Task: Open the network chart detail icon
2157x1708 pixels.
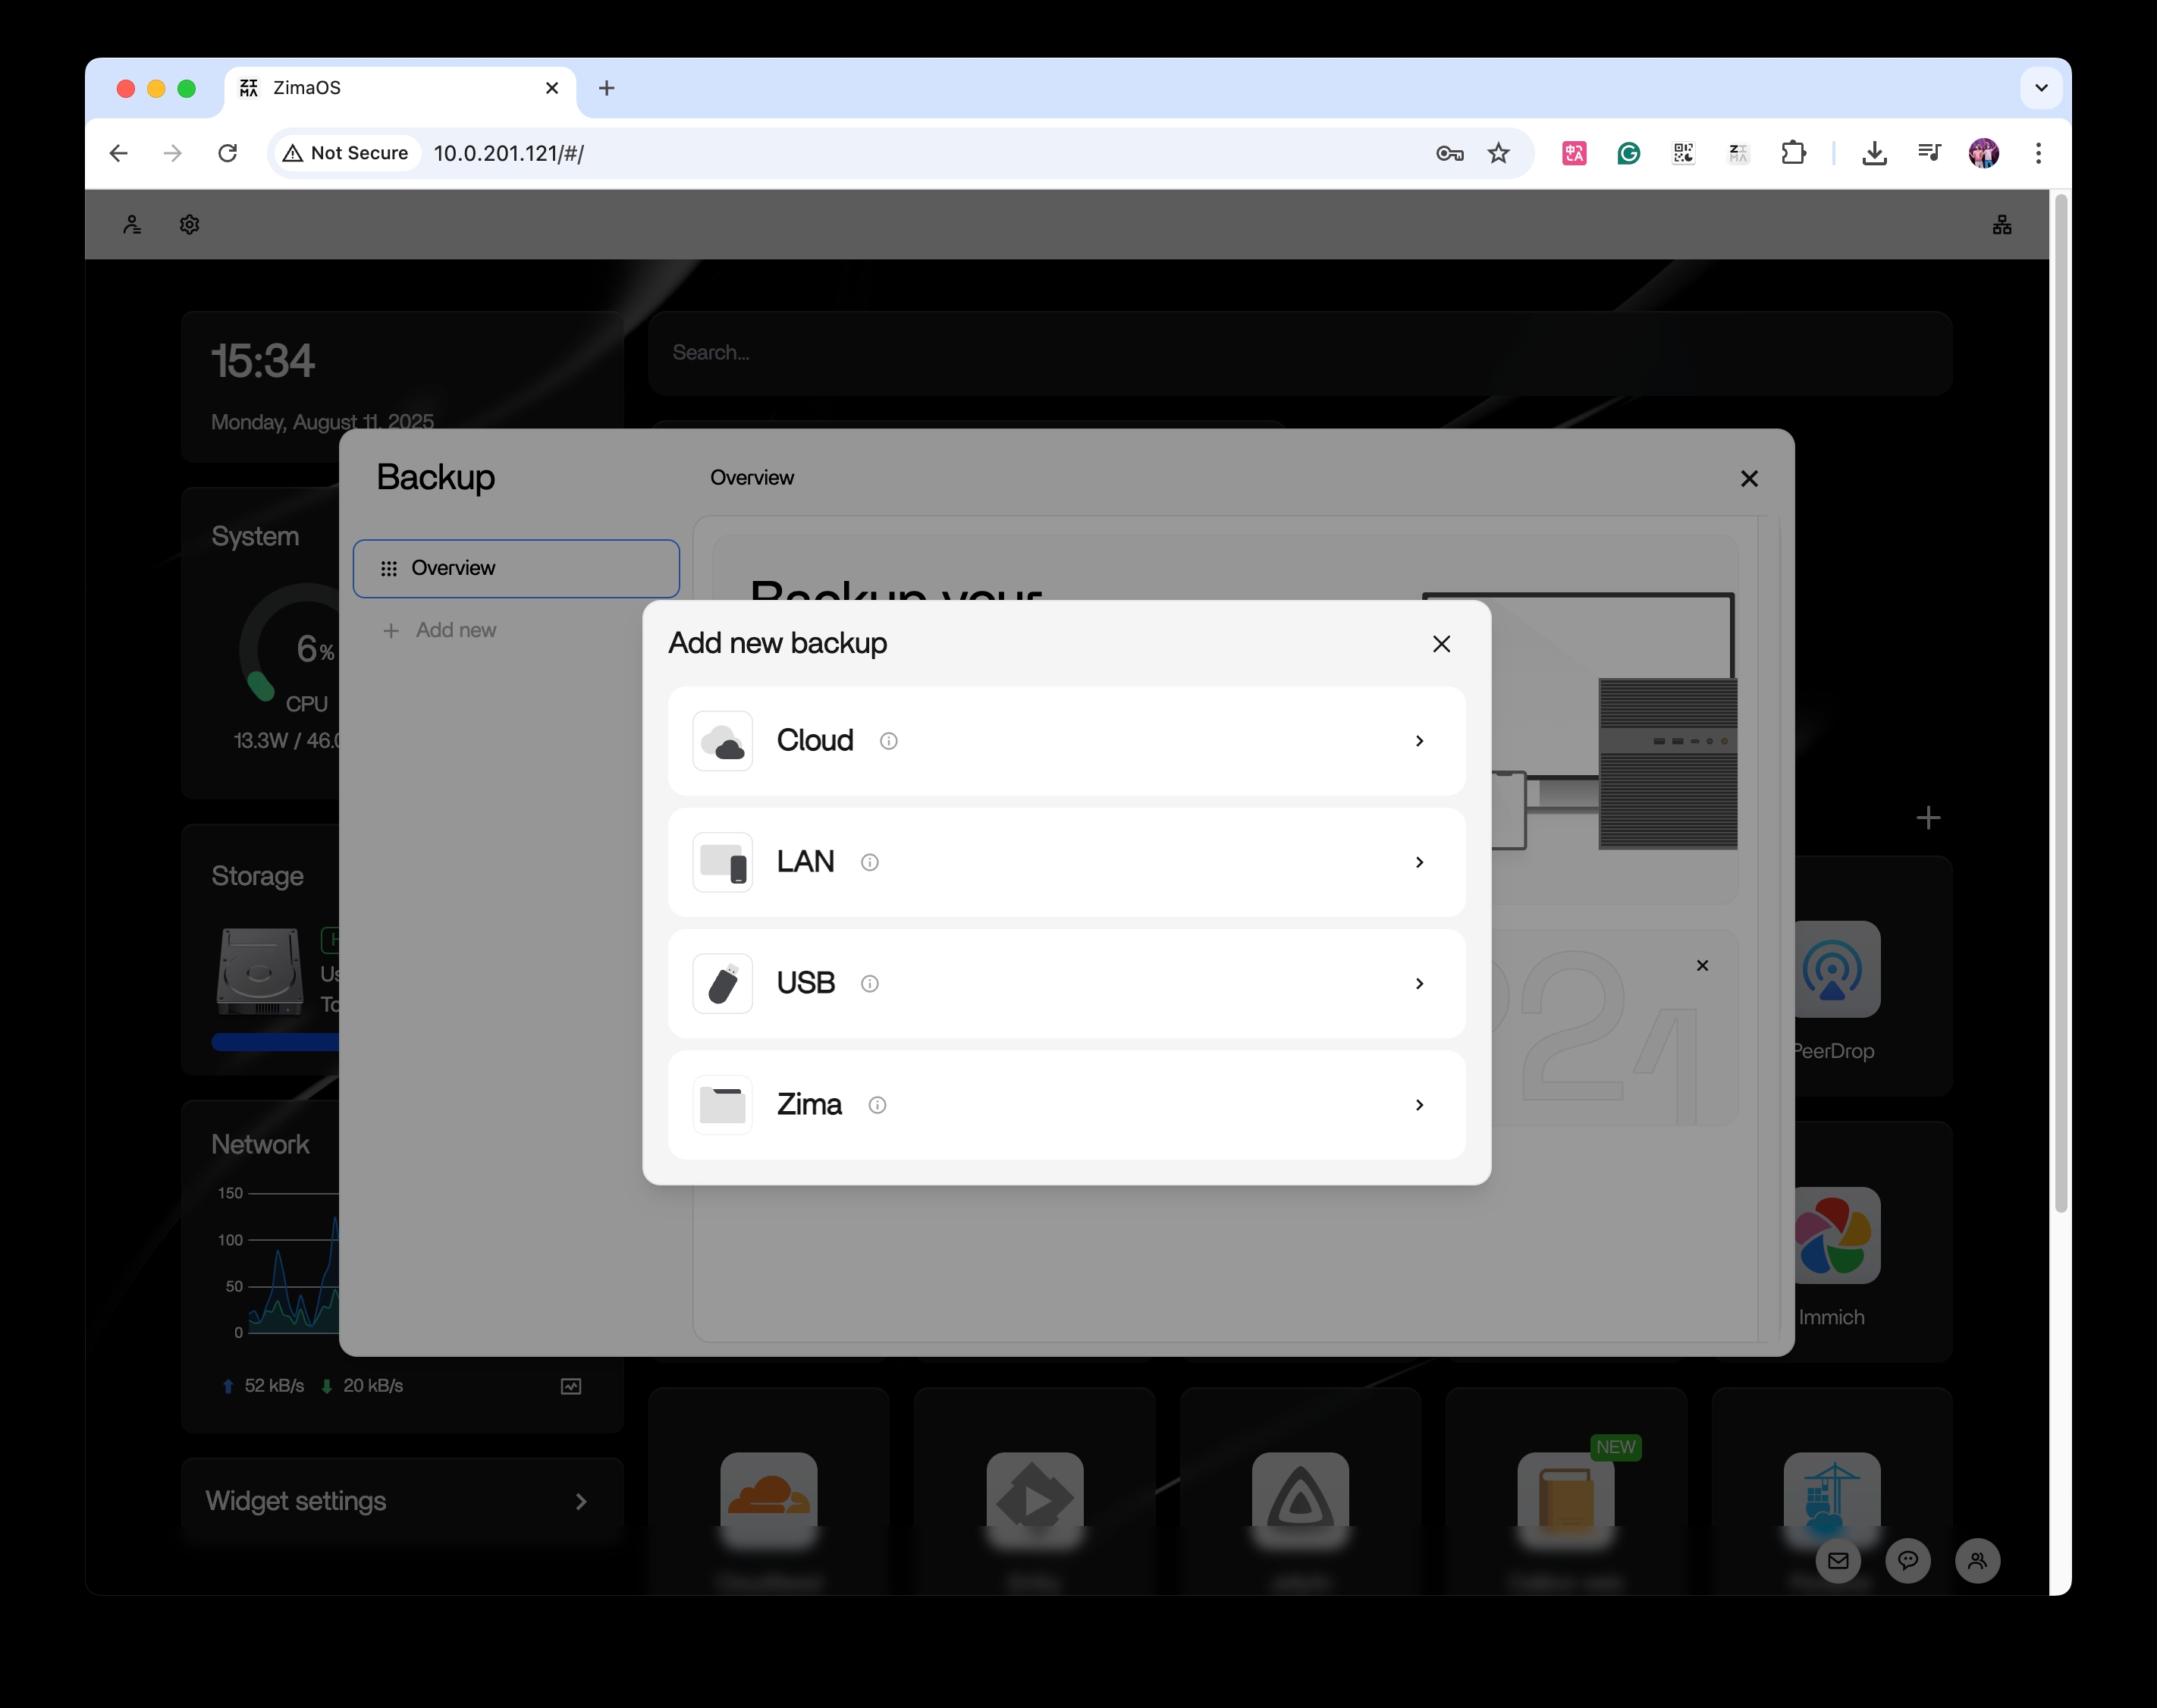Action: tap(571, 1386)
